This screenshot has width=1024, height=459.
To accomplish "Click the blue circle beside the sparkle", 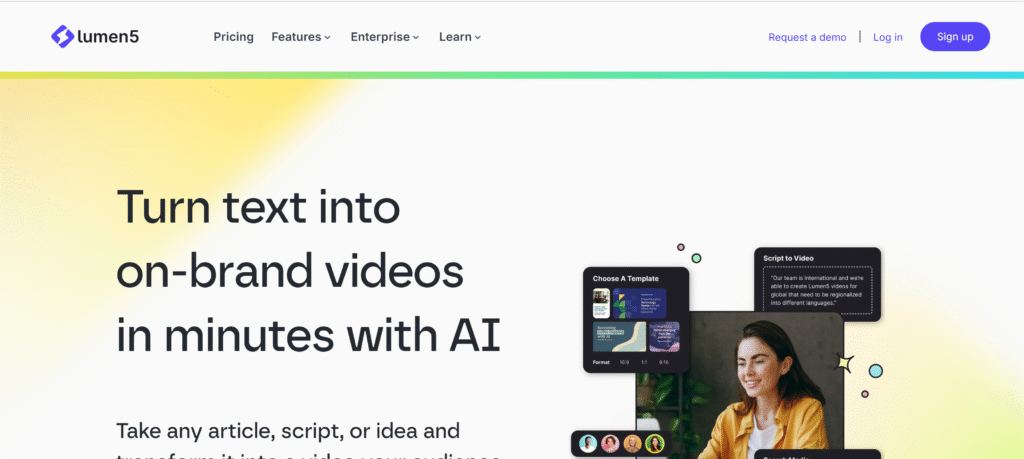I will (x=876, y=371).
